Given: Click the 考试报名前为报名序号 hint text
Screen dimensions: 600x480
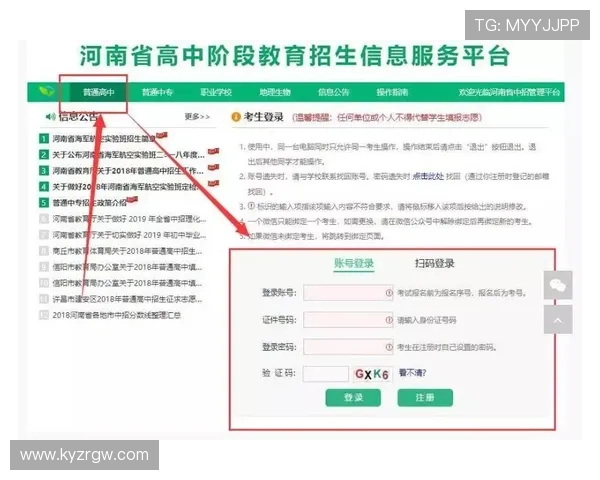Looking at the screenshot, I should click(x=461, y=293).
